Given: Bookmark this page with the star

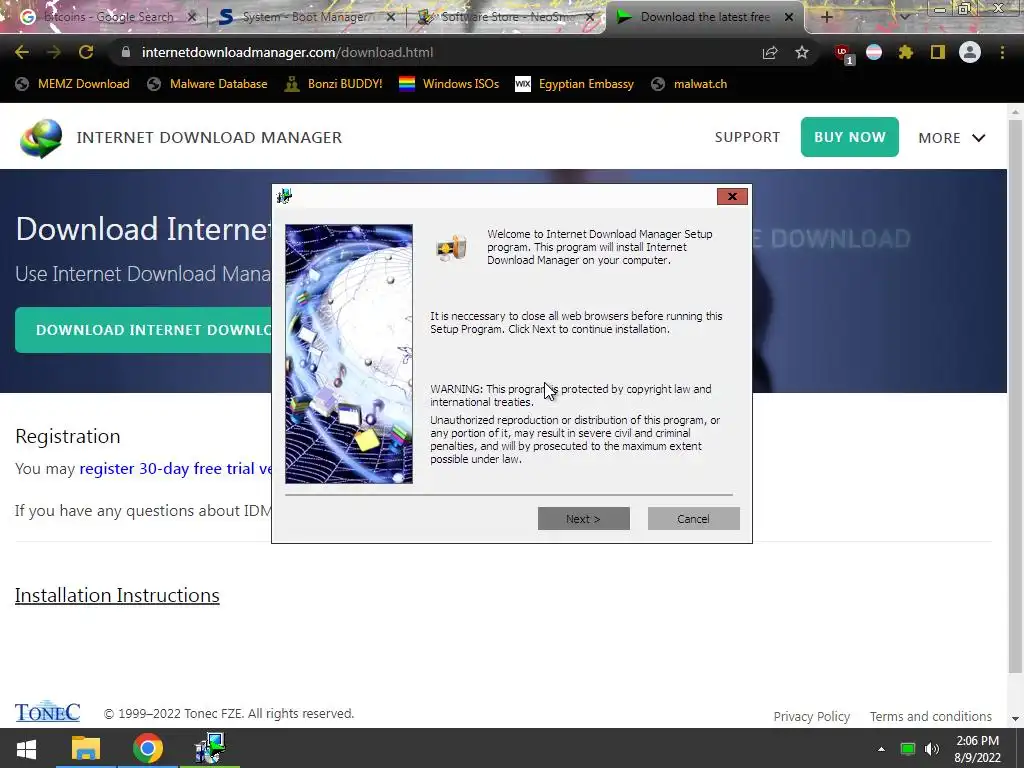Looking at the screenshot, I should click(x=802, y=52).
